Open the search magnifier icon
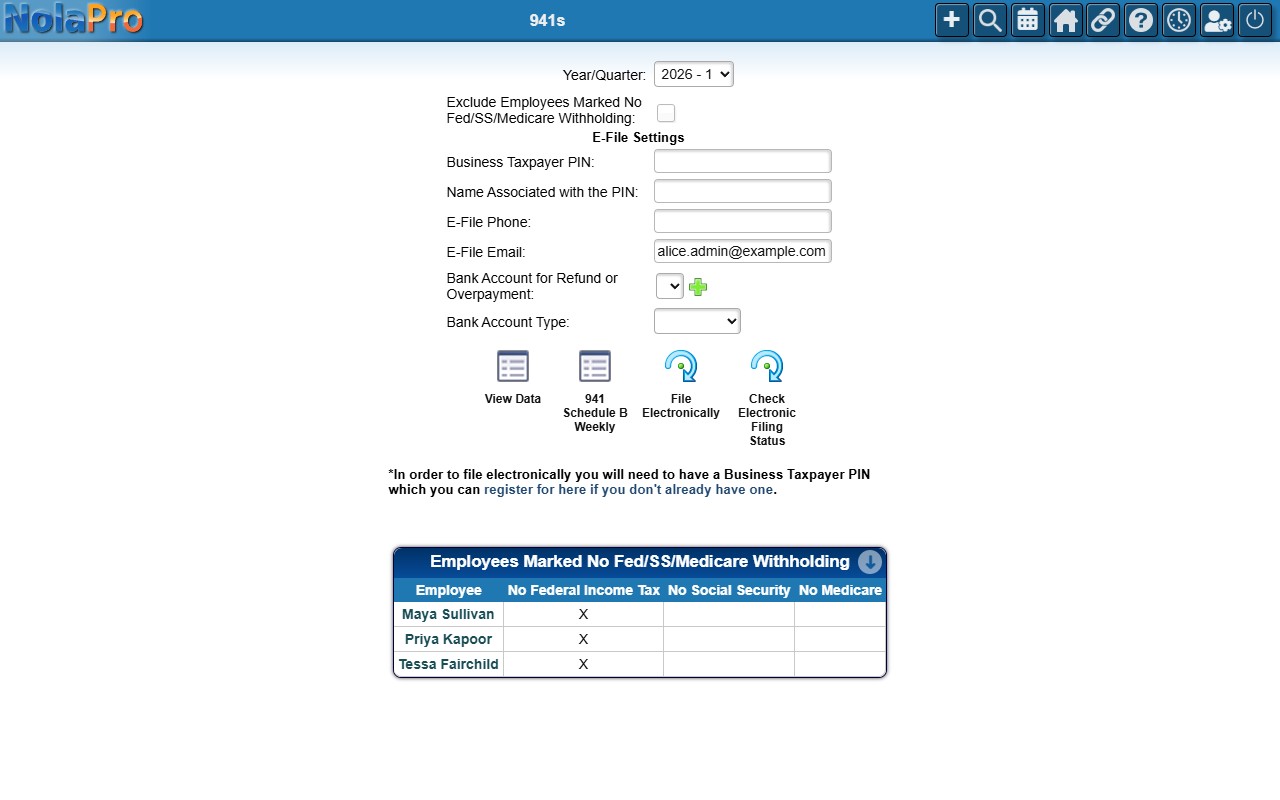The height and width of the screenshot is (800, 1280). (990, 20)
